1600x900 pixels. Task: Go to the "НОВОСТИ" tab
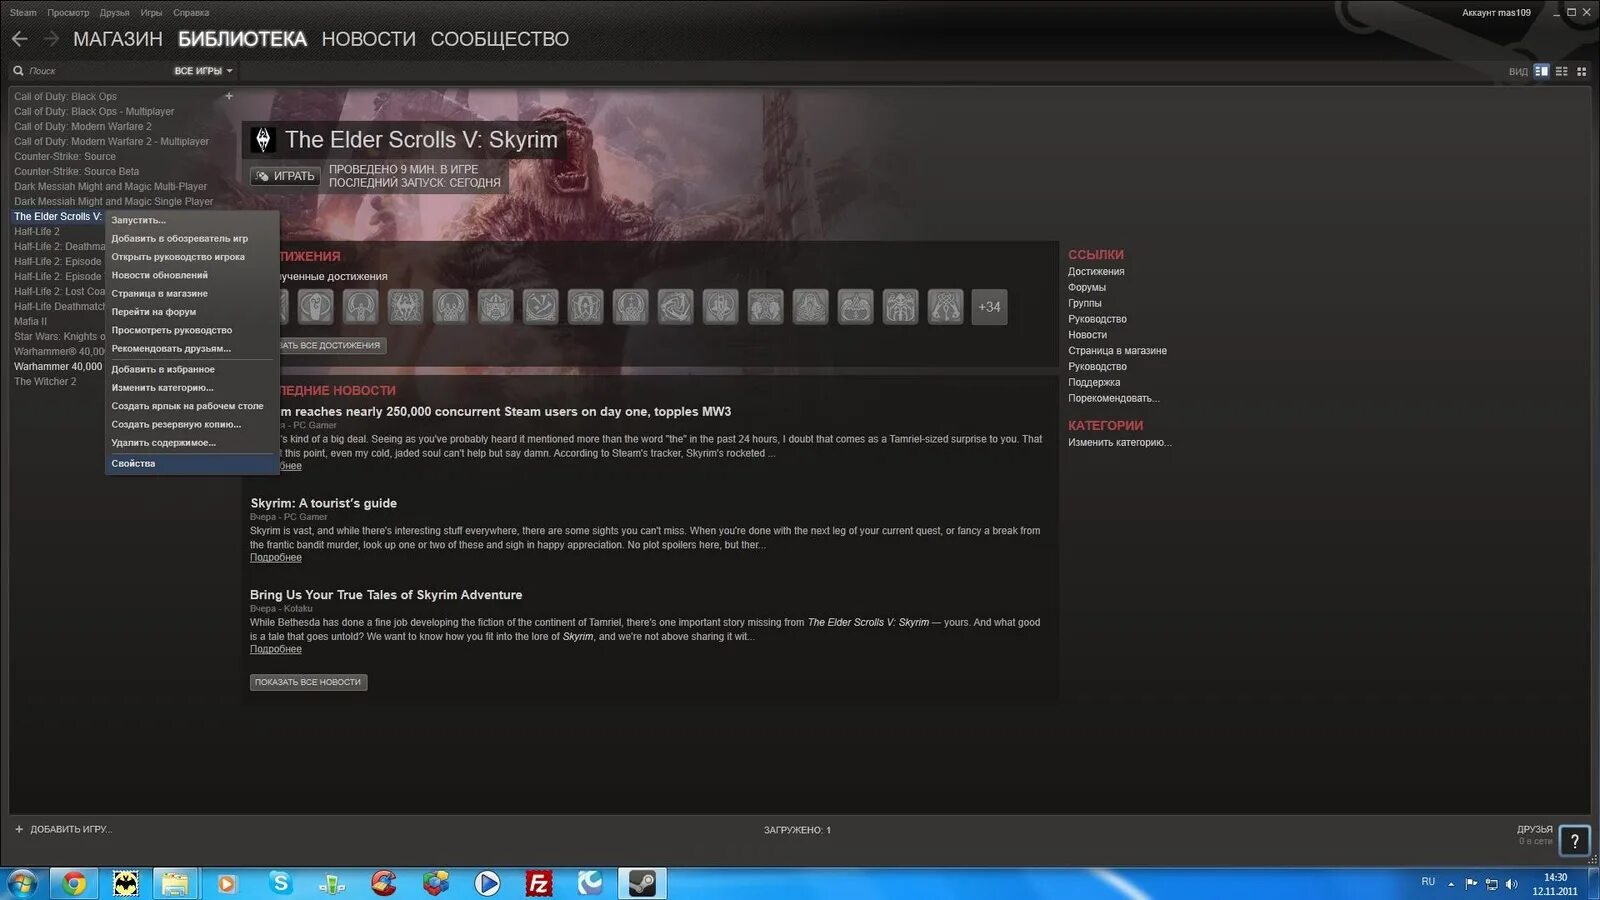click(368, 39)
